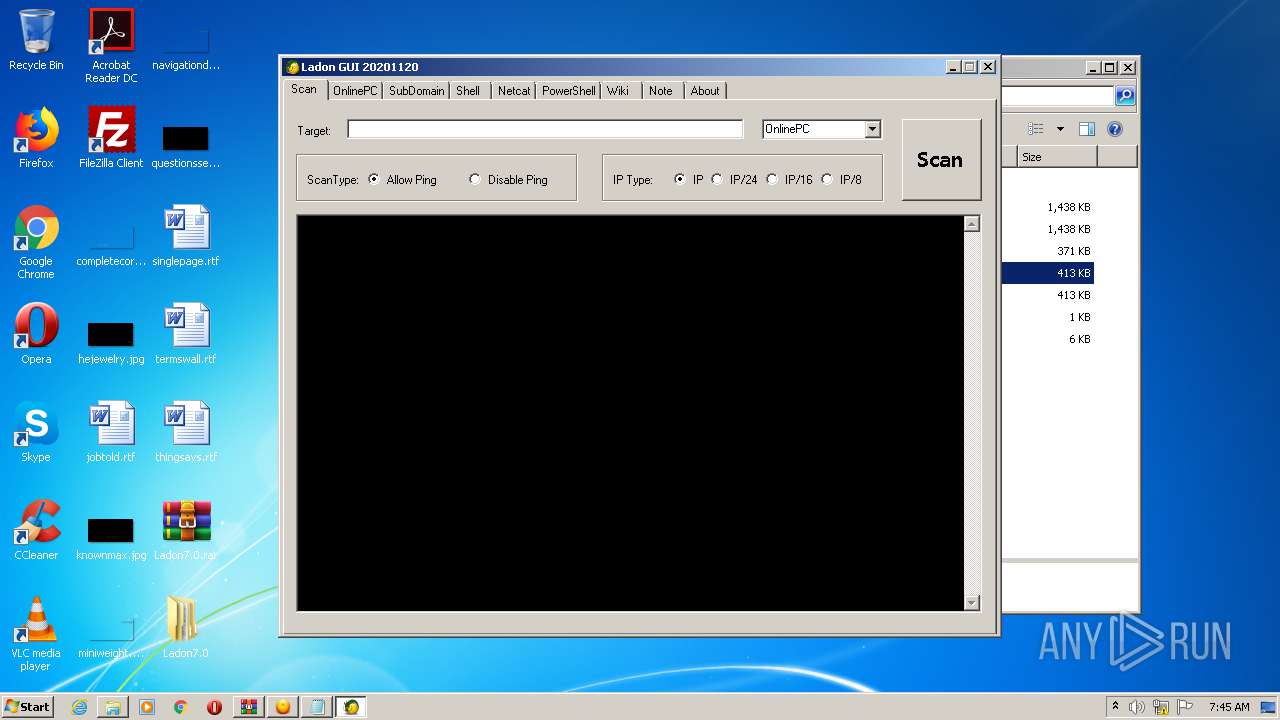Screen dimensions: 1280x720
Task: Open the Recycle Bin desktop icon
Action: [x=36, y=40]
